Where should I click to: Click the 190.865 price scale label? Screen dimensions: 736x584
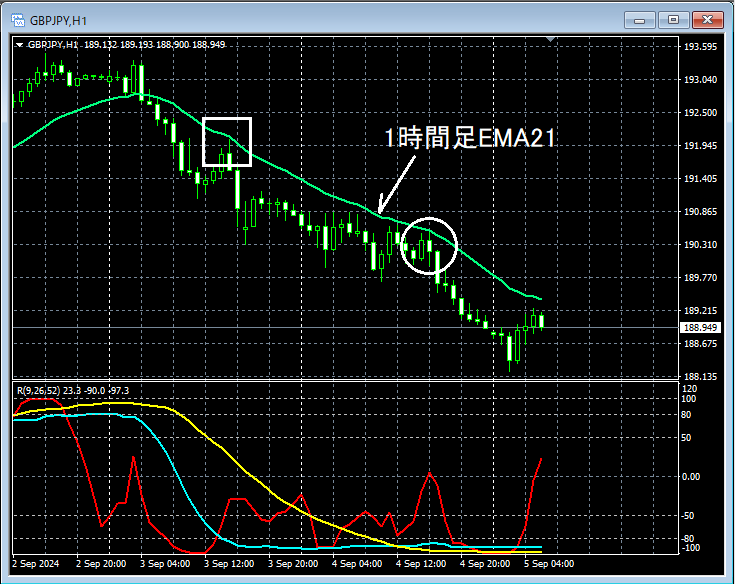coord(700,212)
